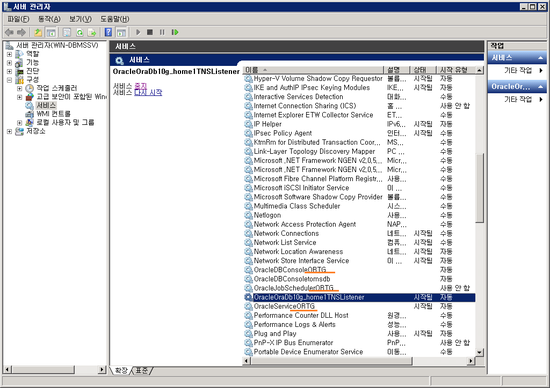Open the Properties toolbar icon
550x388 pixels.
pyautogui.click(x=67, y=33)
